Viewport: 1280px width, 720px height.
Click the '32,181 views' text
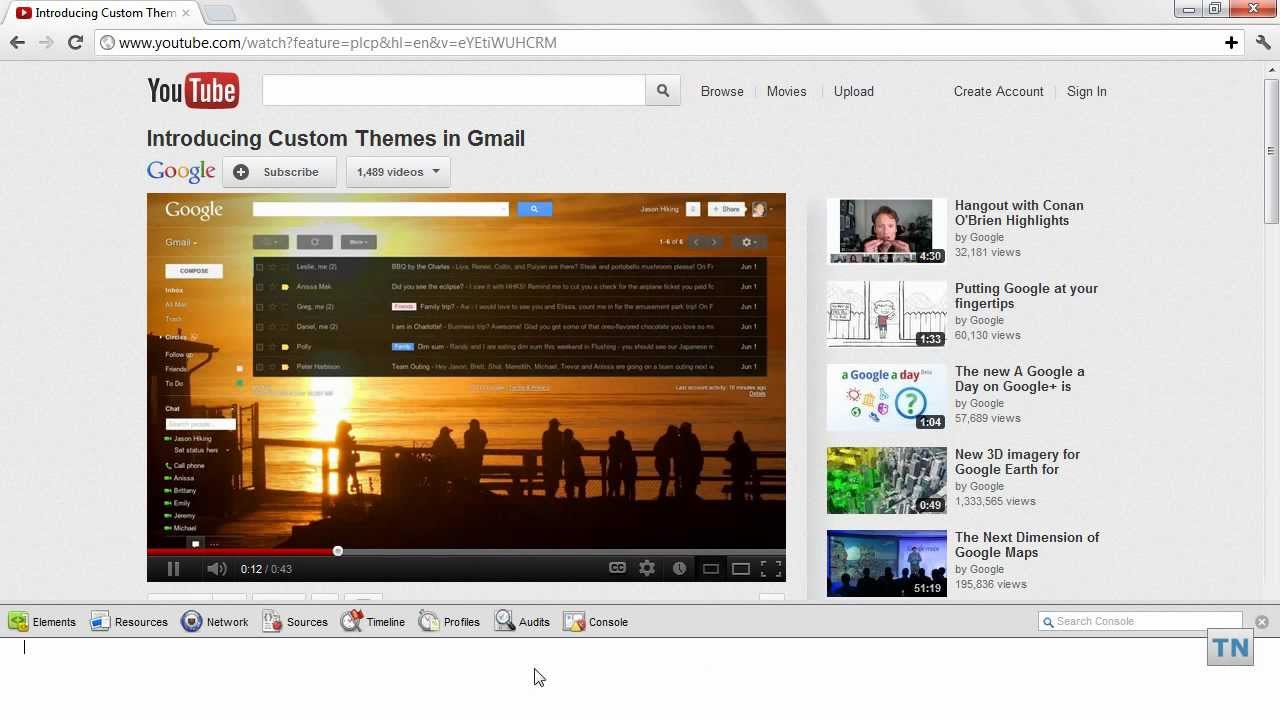[x=988, y=252]
